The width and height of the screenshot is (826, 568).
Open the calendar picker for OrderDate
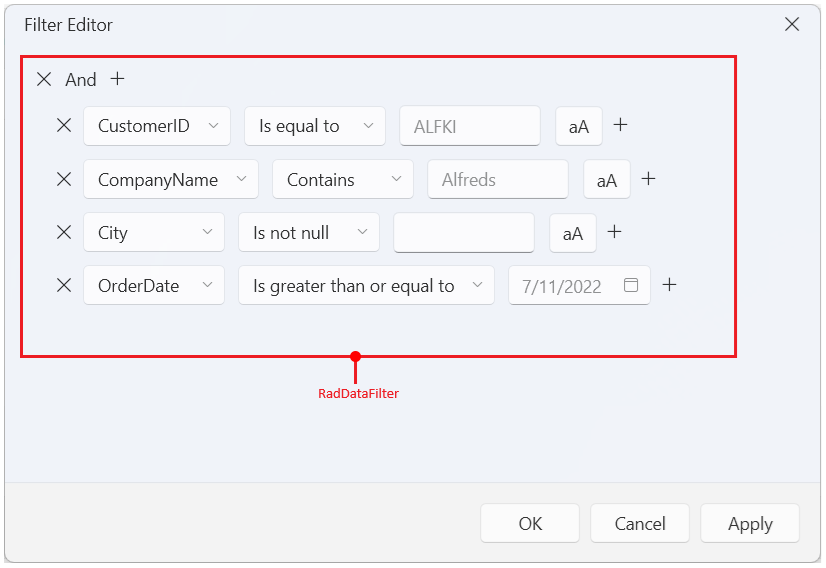click(x=631, y=285)
